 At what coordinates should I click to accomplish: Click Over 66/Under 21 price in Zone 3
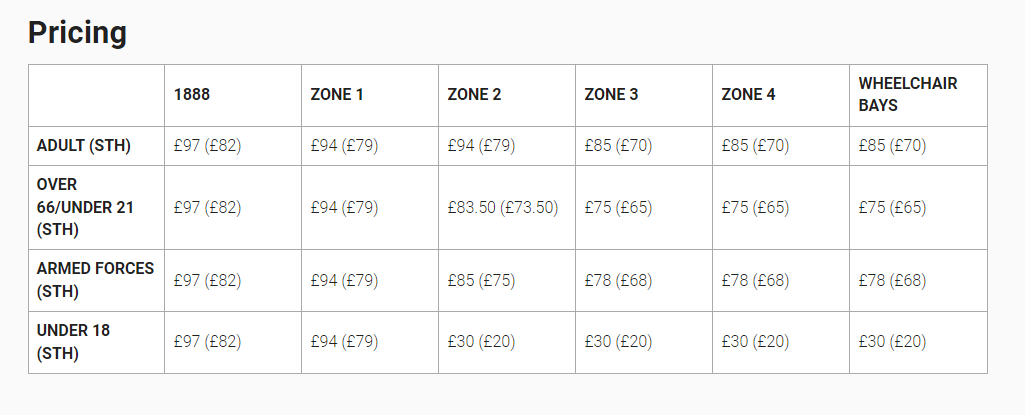[618, 208]
